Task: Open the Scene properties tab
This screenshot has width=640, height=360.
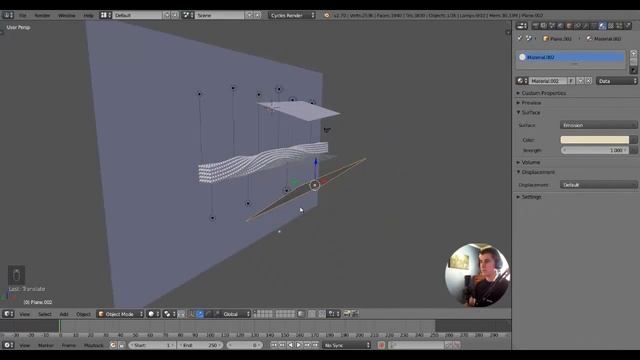Action: [x=552, y=26]
